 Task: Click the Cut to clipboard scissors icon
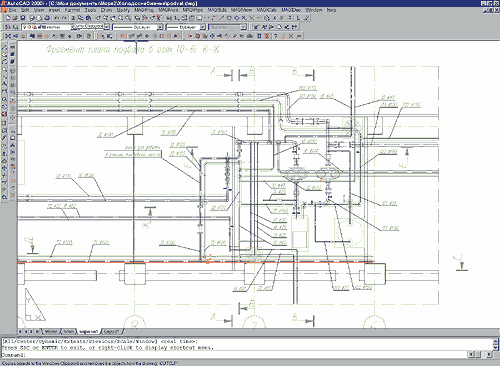74,18
